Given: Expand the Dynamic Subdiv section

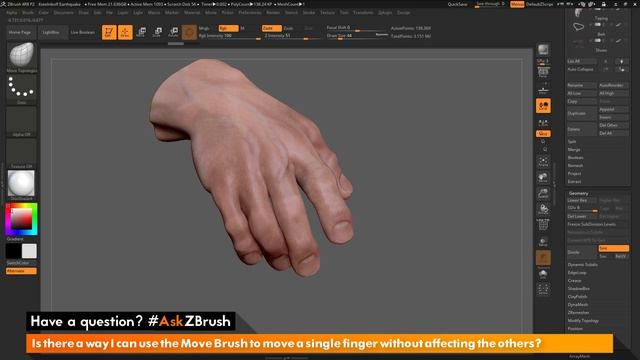Looking at the screenshot, I should point(582,264).
